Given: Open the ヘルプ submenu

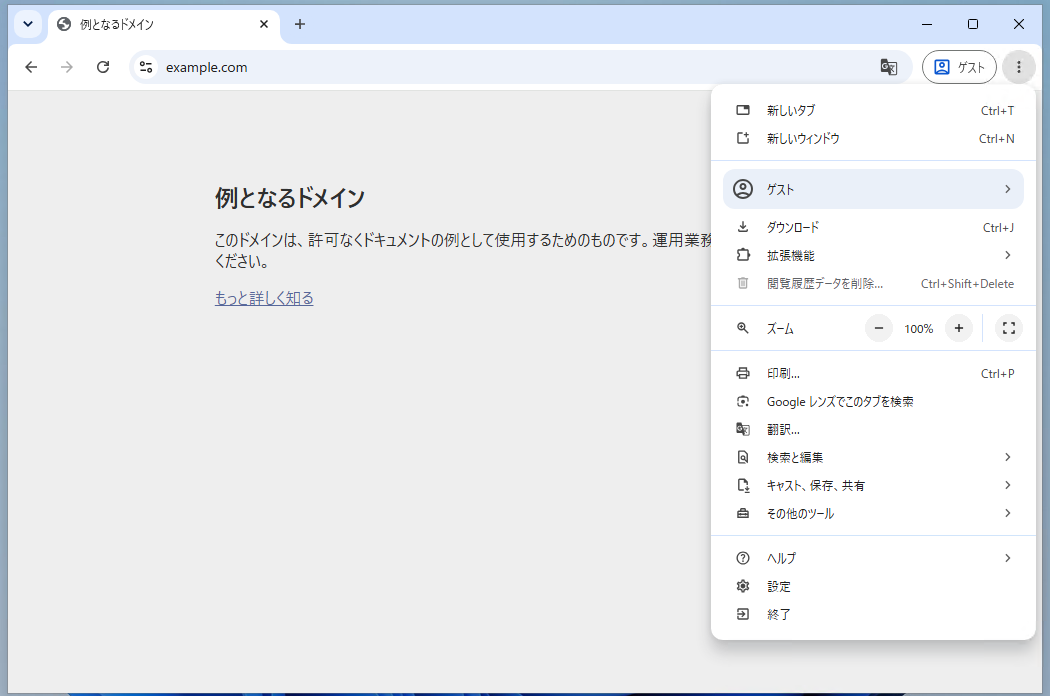Looking at the screenshot, I should 873,558.
